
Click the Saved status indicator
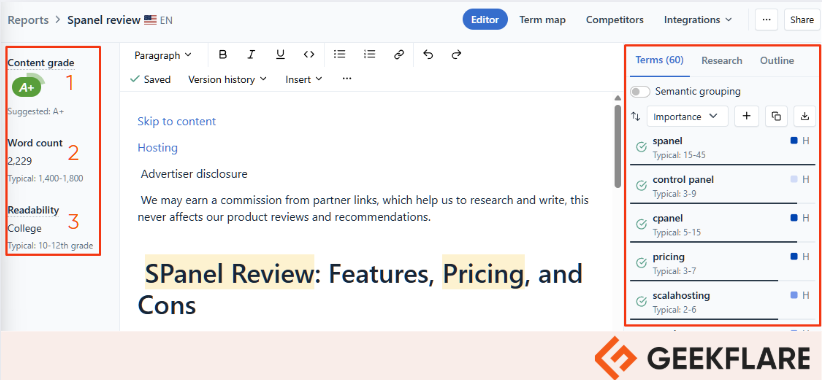150,79
